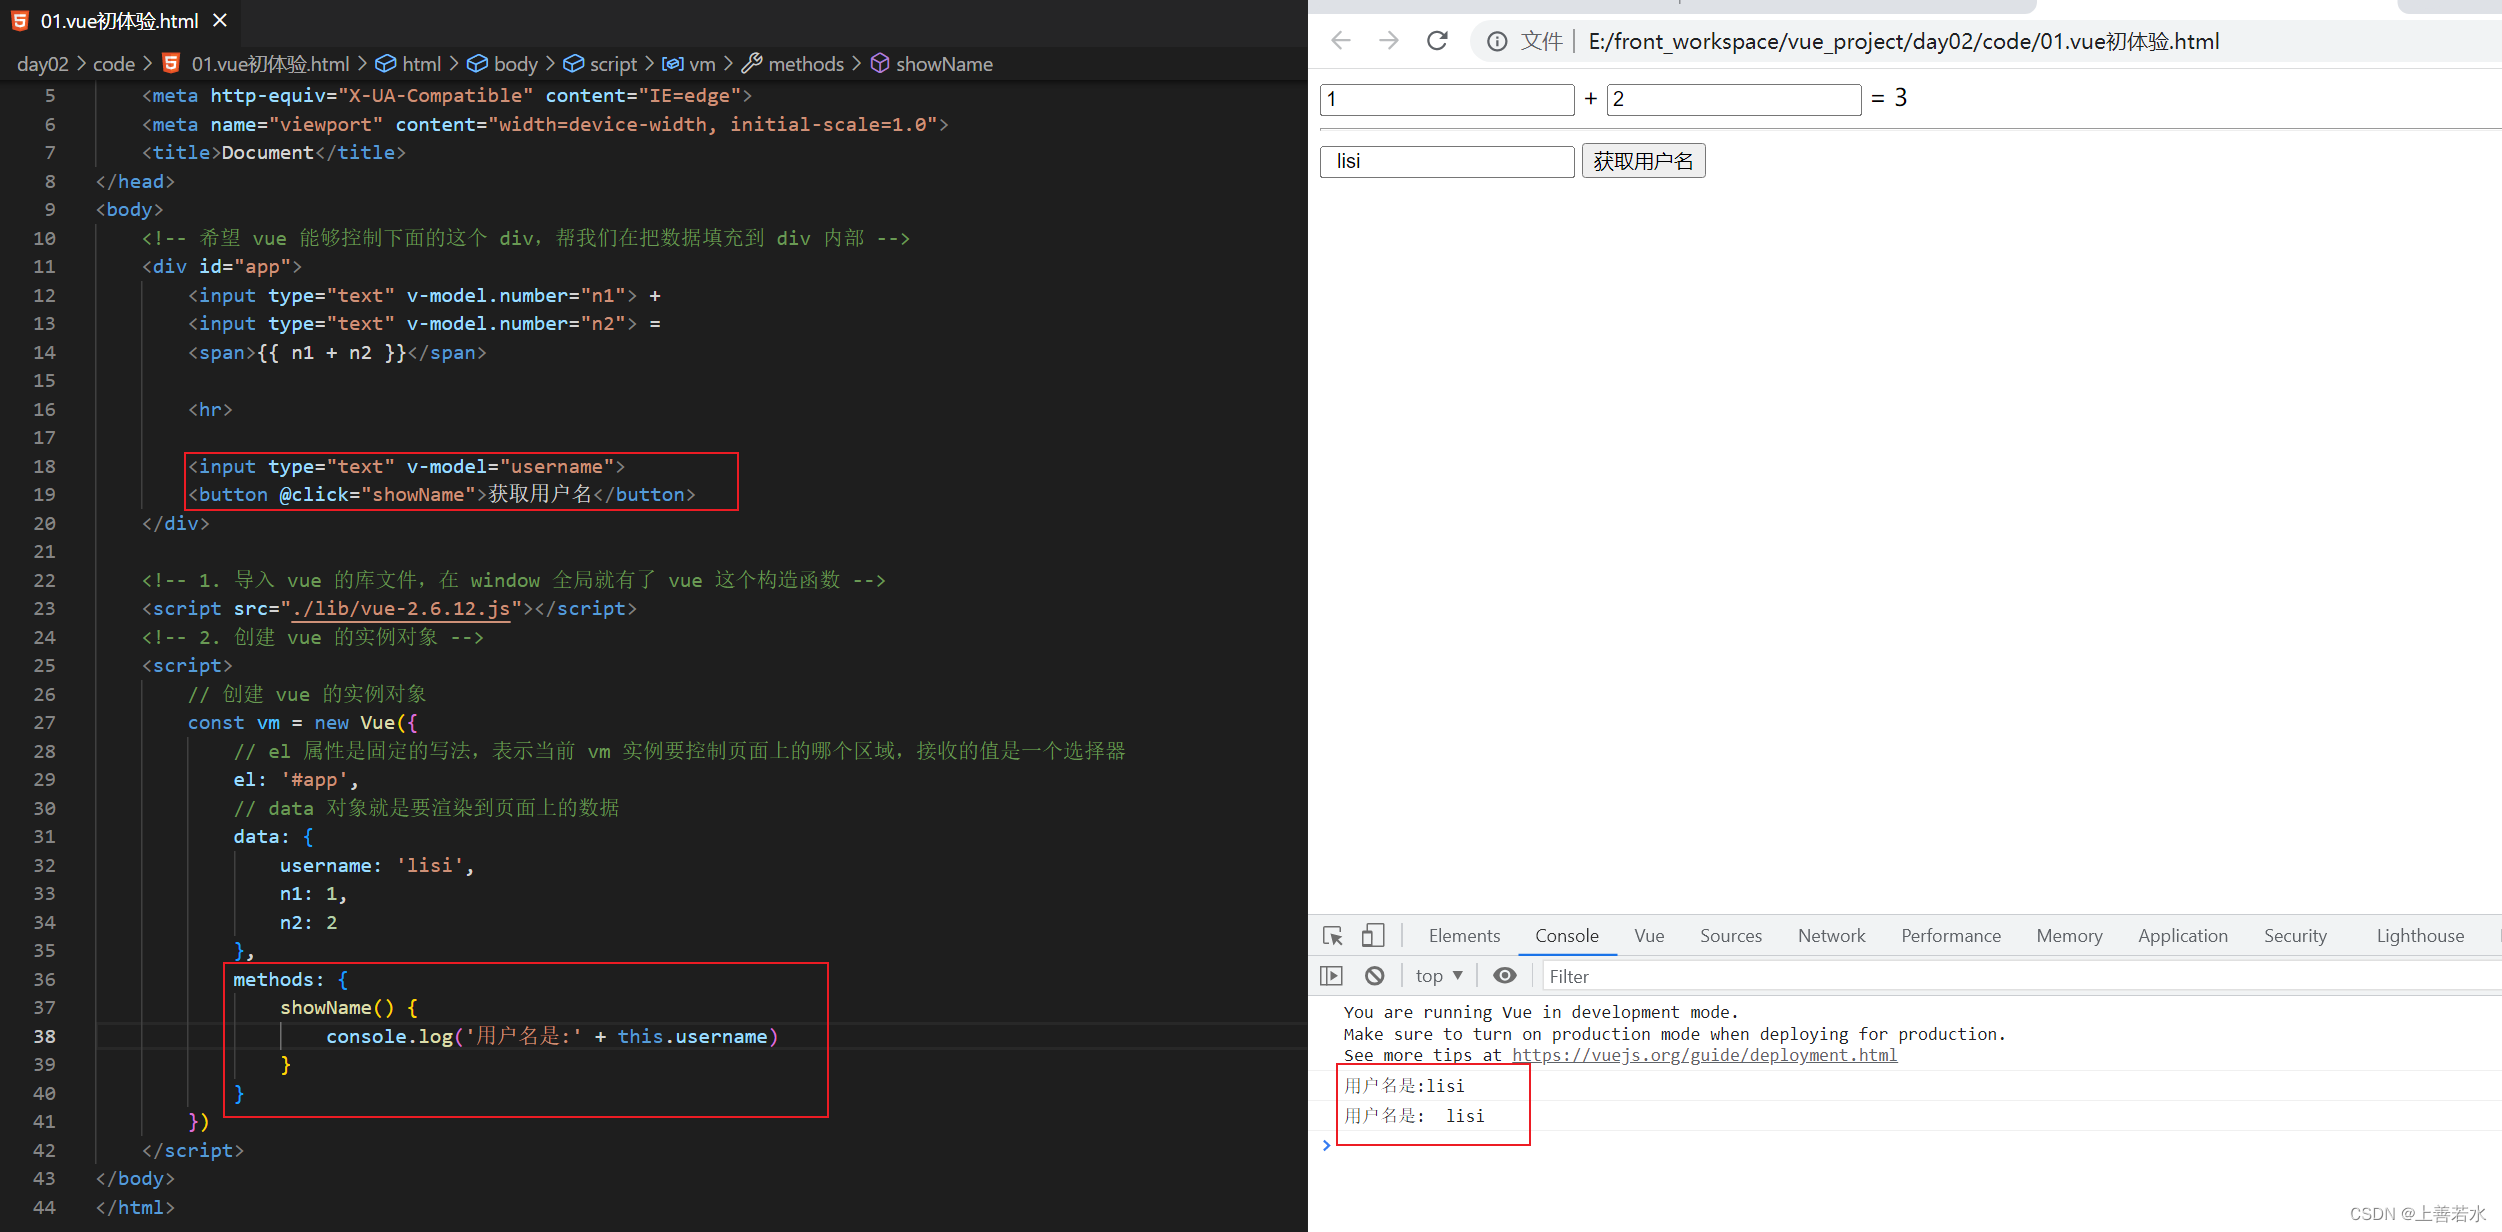Click the 'n2: 2' data line
2502x1232 pixels.
(308, 923)
